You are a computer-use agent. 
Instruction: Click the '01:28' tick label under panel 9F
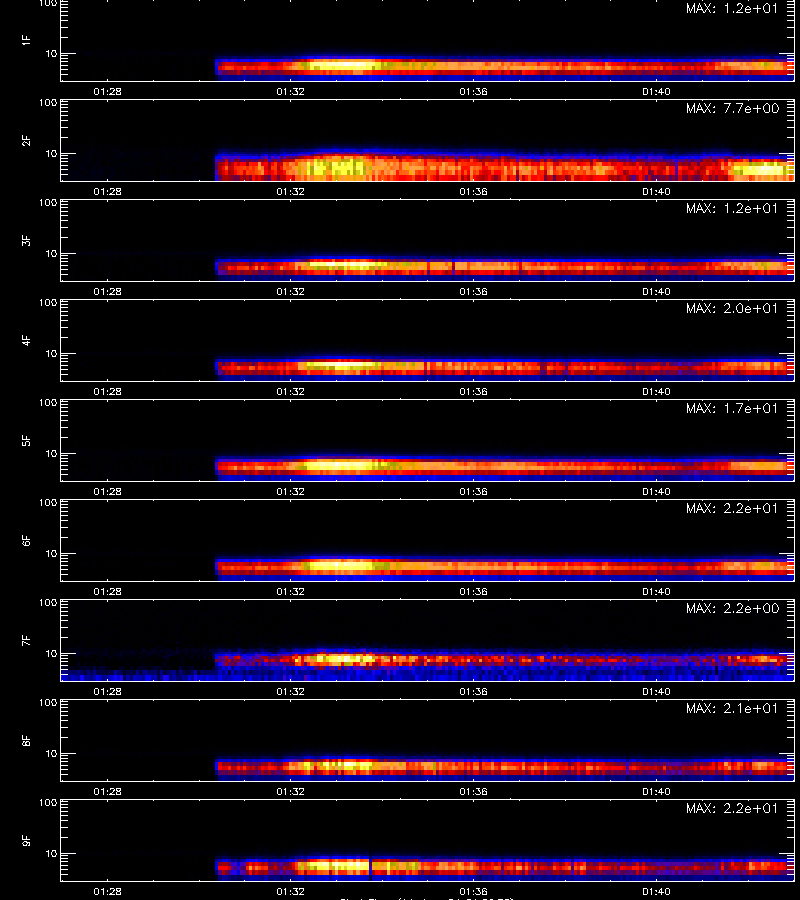click(107, 891)
